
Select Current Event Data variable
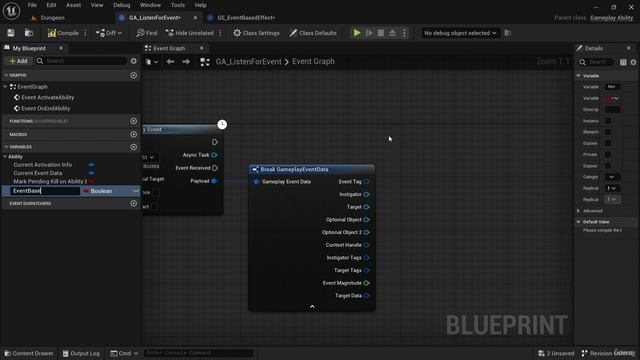pos(38,173)
